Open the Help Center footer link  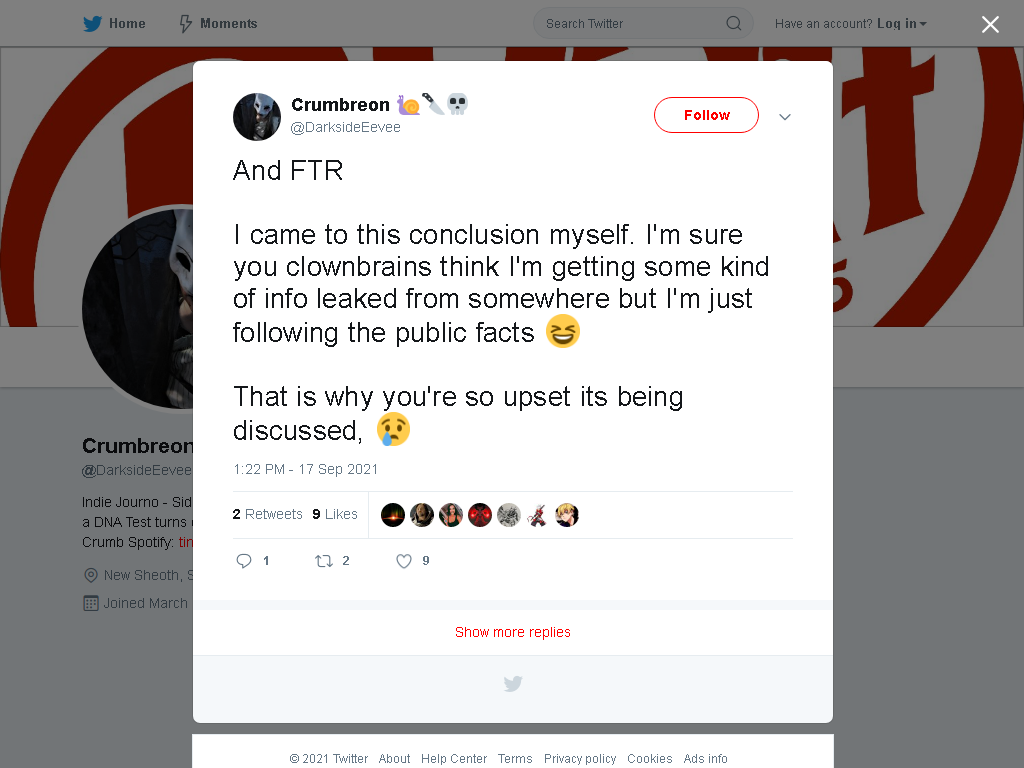coord(454,758)
